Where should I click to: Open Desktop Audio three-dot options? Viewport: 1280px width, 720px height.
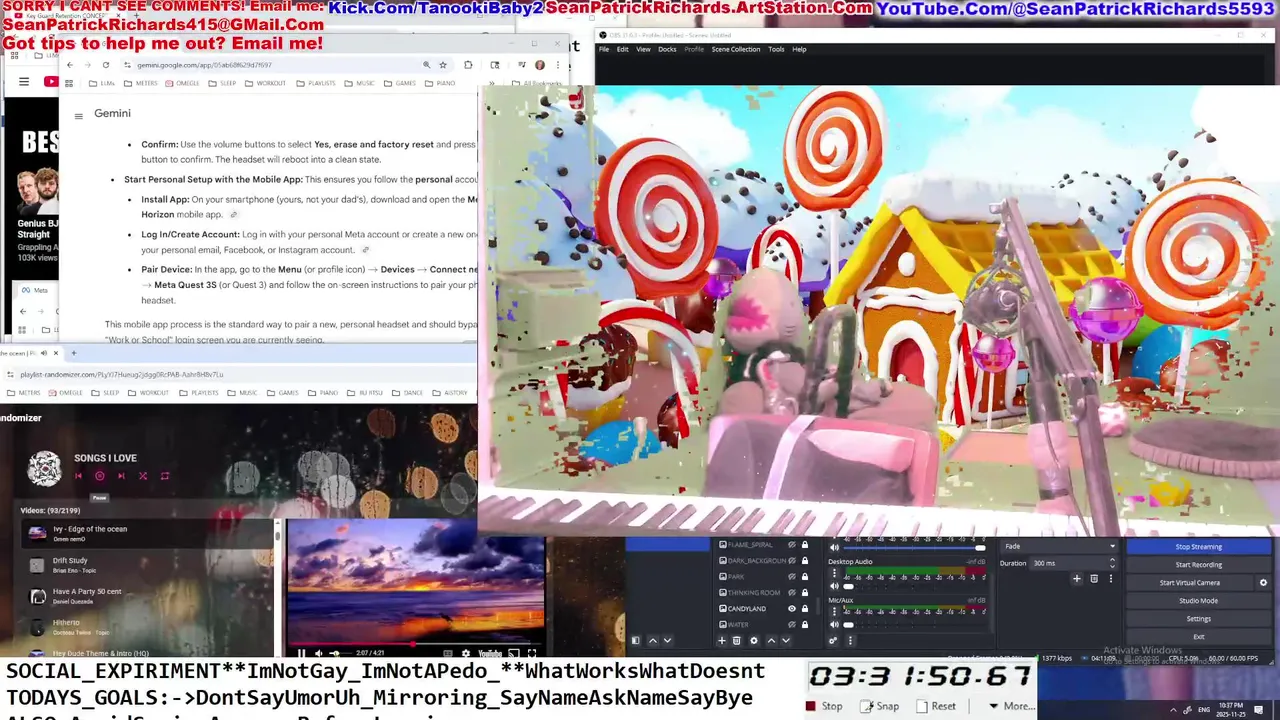tap(834, 573)
